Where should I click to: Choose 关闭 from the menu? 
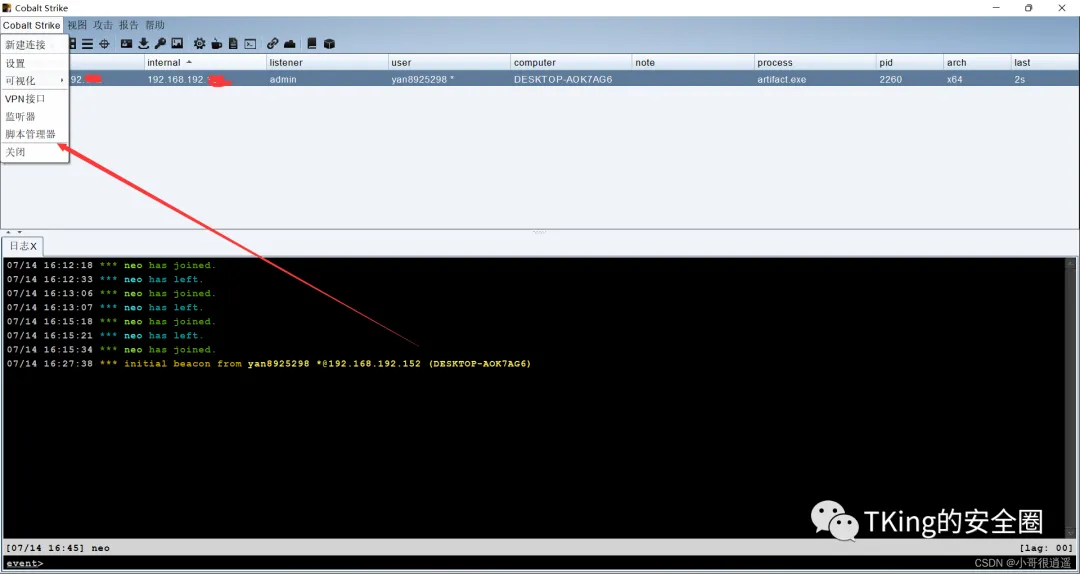click(x=34, y=152)
